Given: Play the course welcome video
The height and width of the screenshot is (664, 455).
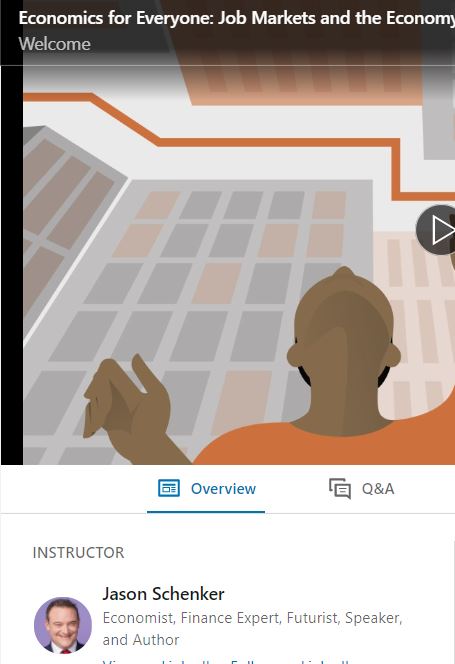Looking at the screenshot, I should (436, 230).
